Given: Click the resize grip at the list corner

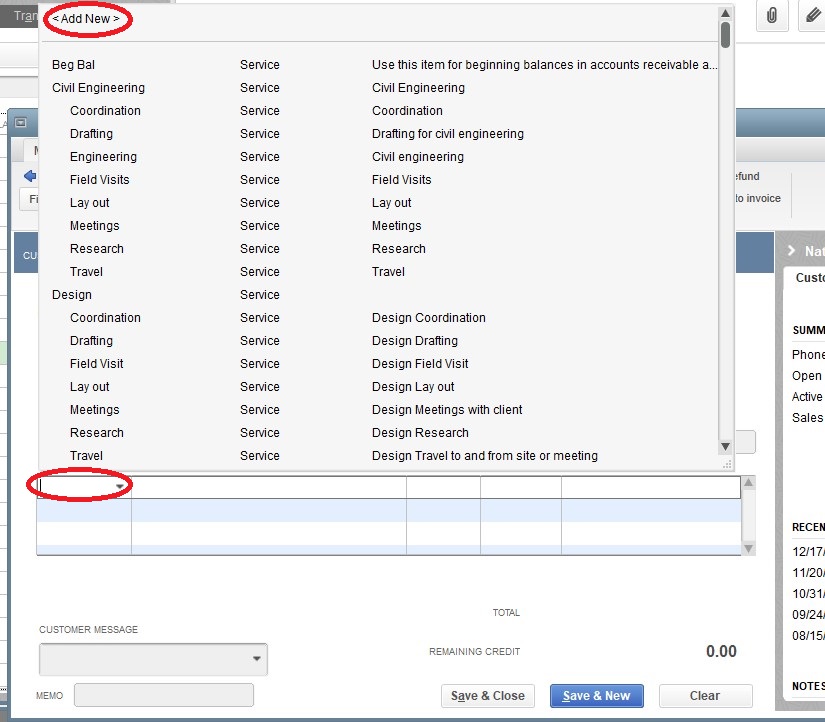Looking at the screenshot, I should [x=726, y=462].
